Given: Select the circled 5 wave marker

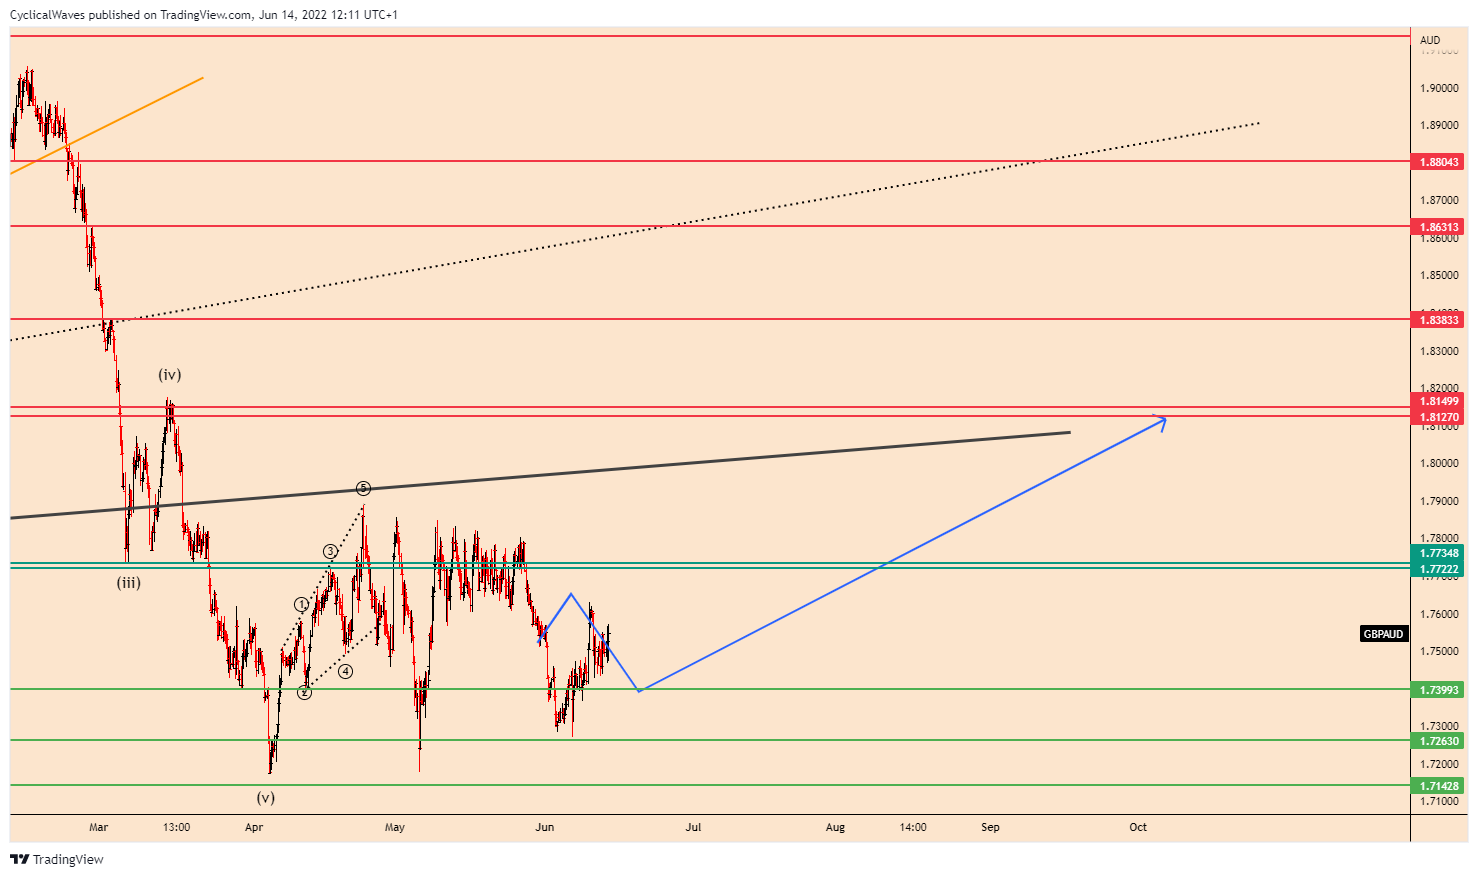Looking at the screenshot, I should 363,488.
